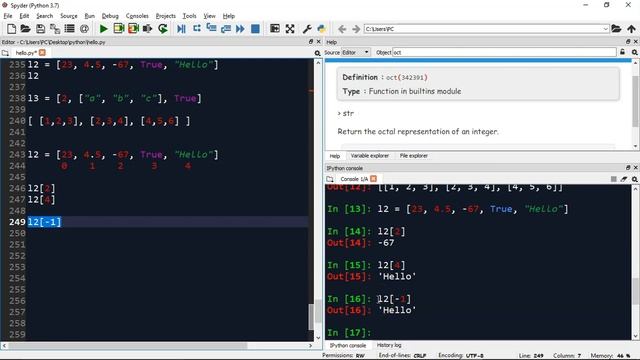The height and width of the screenshot is (360, 640).
Task: Open IPython console options icon
Action: pyautogui.click(x=635, y=179)
